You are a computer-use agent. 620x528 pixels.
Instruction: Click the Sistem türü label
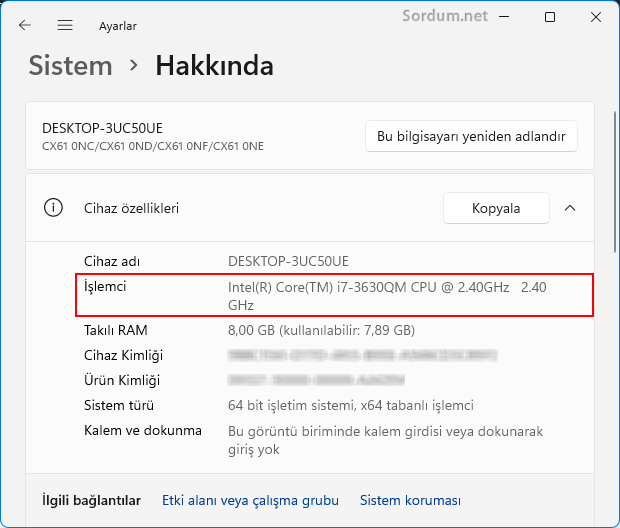click(119, 405)
